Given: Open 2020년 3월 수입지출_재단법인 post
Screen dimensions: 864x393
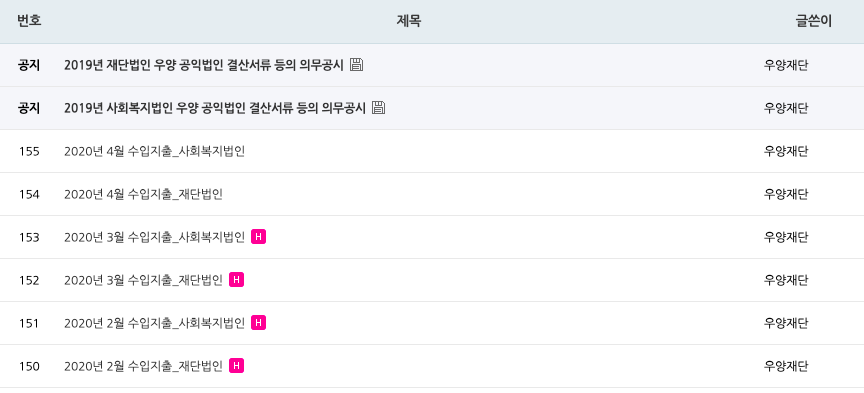Looking at the screenshot, I should point(143,280).
